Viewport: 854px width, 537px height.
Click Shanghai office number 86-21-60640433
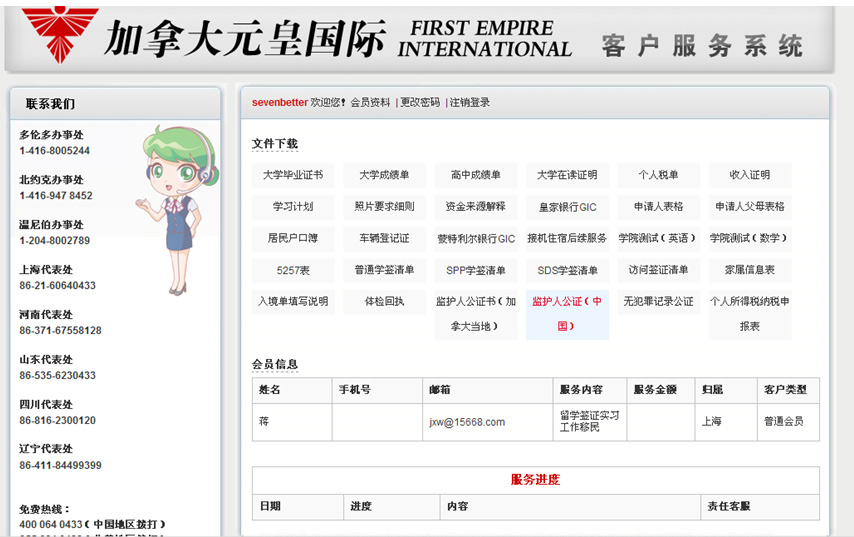pyautogui.click(x=57, y=285)
